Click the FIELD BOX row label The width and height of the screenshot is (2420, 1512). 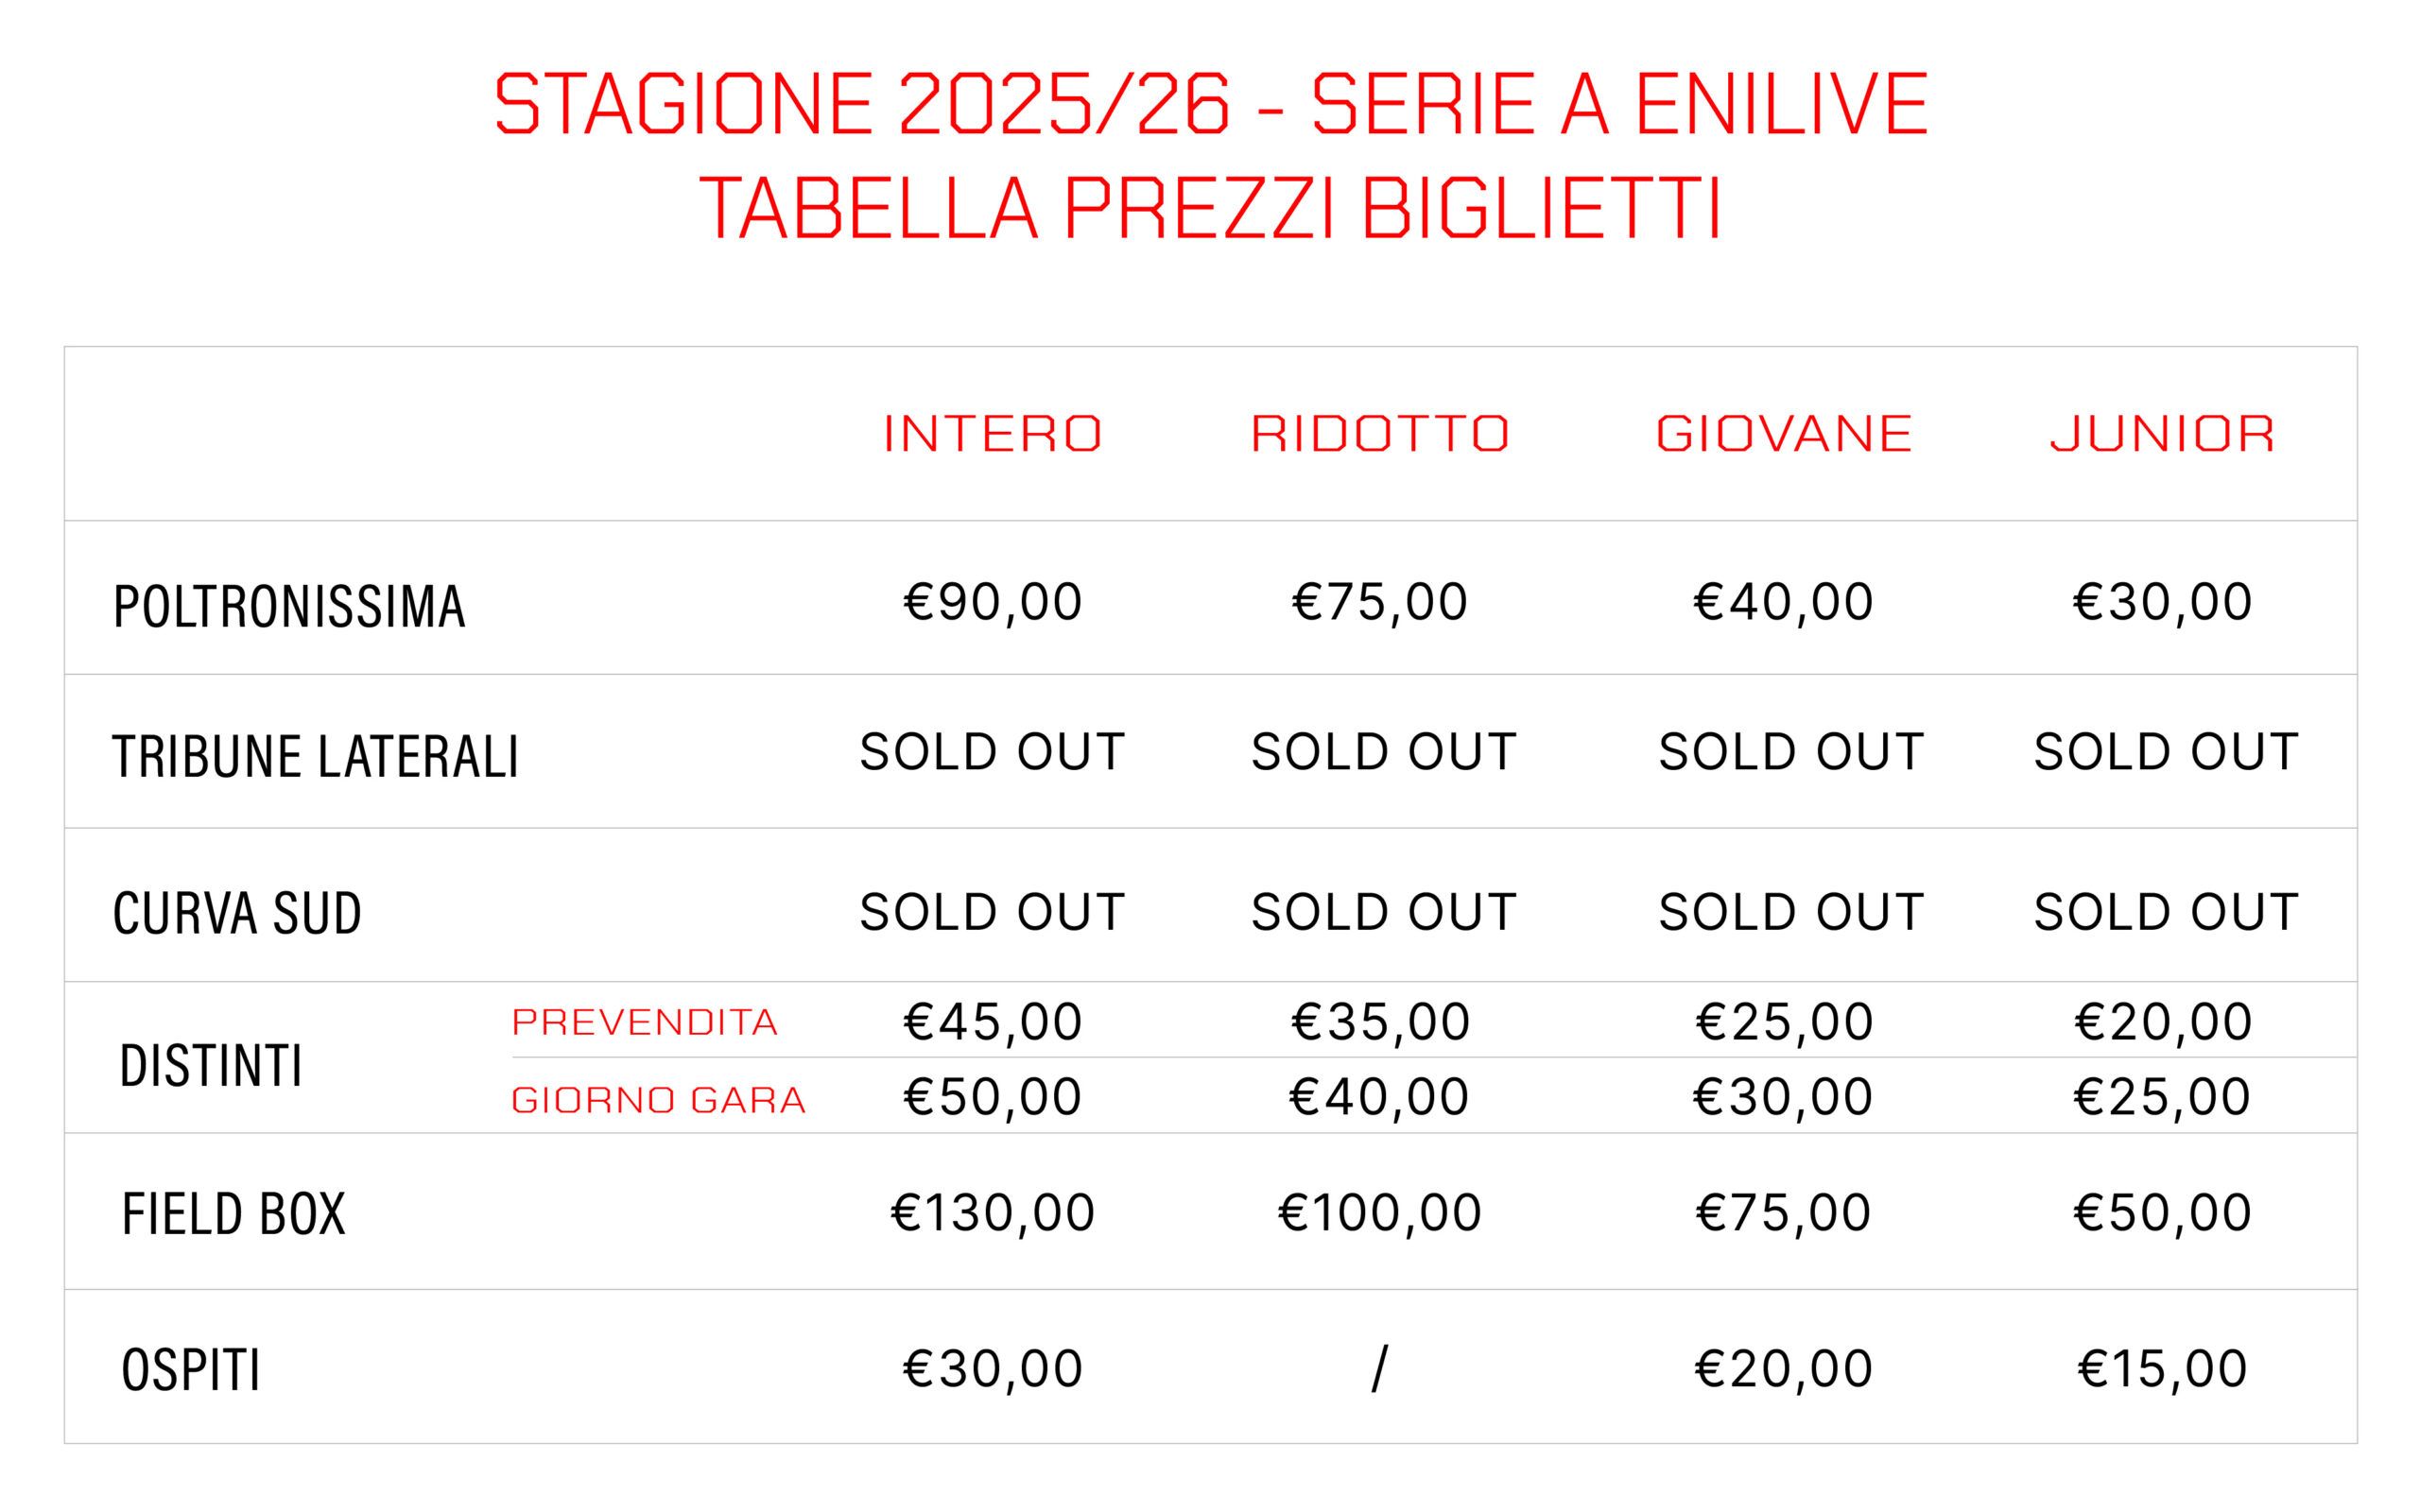coord(233,1214)
